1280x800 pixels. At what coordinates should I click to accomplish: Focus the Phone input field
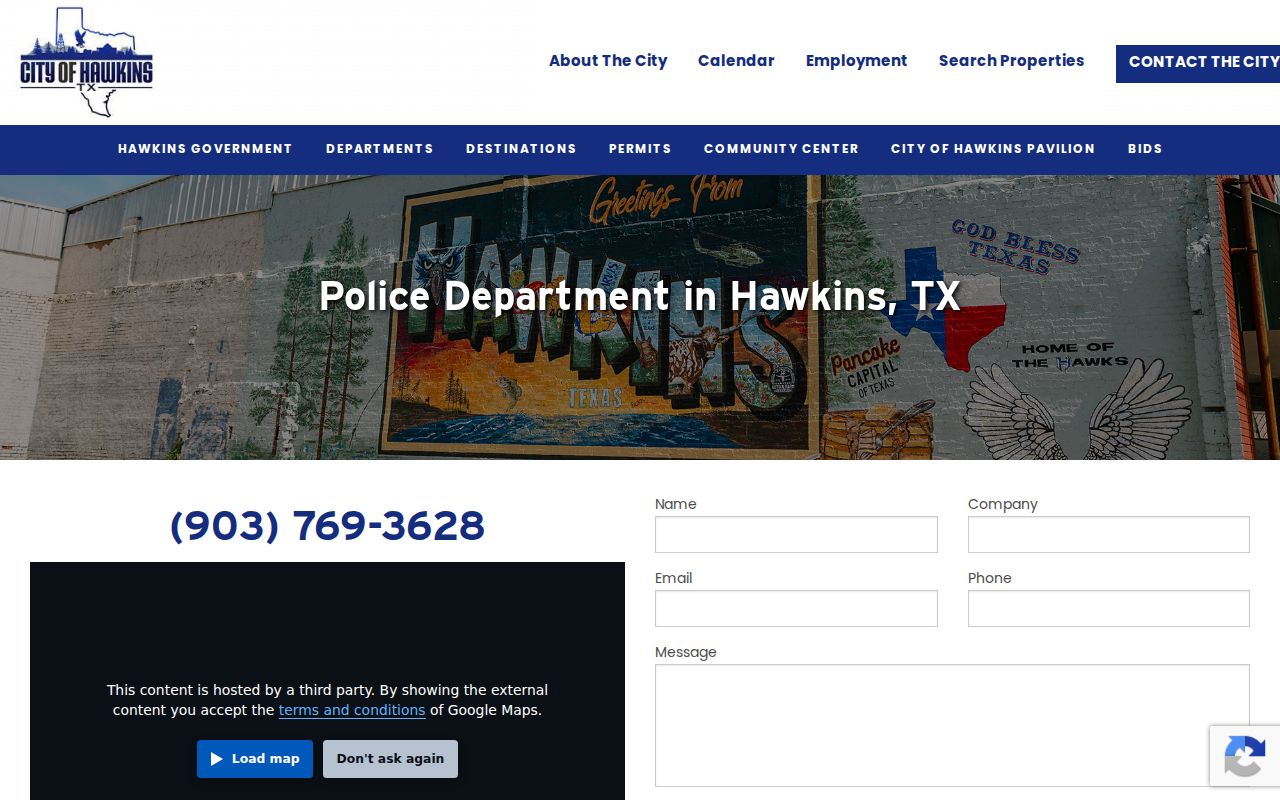point(1109,609)
